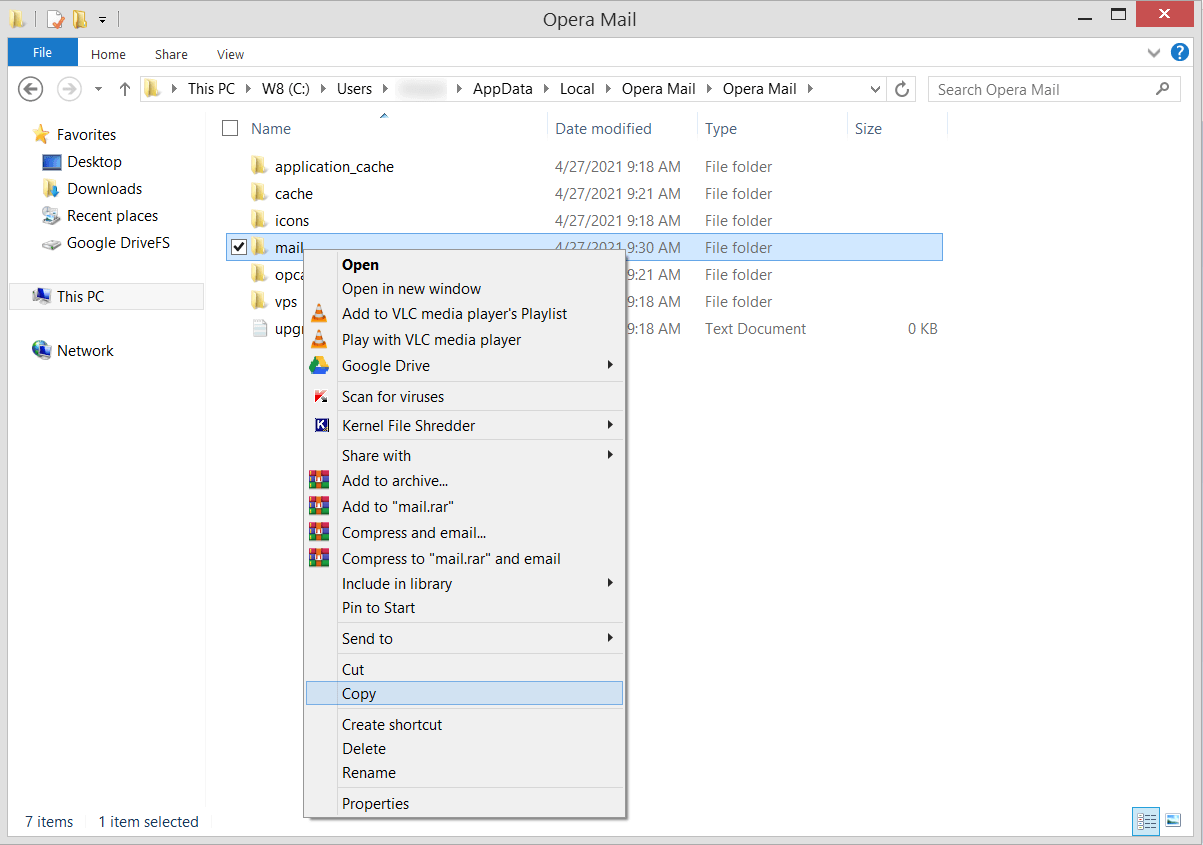Open Customize Quick Access Toolbar dropdown
Screen dimensions: 1203x845
point(102,19)
